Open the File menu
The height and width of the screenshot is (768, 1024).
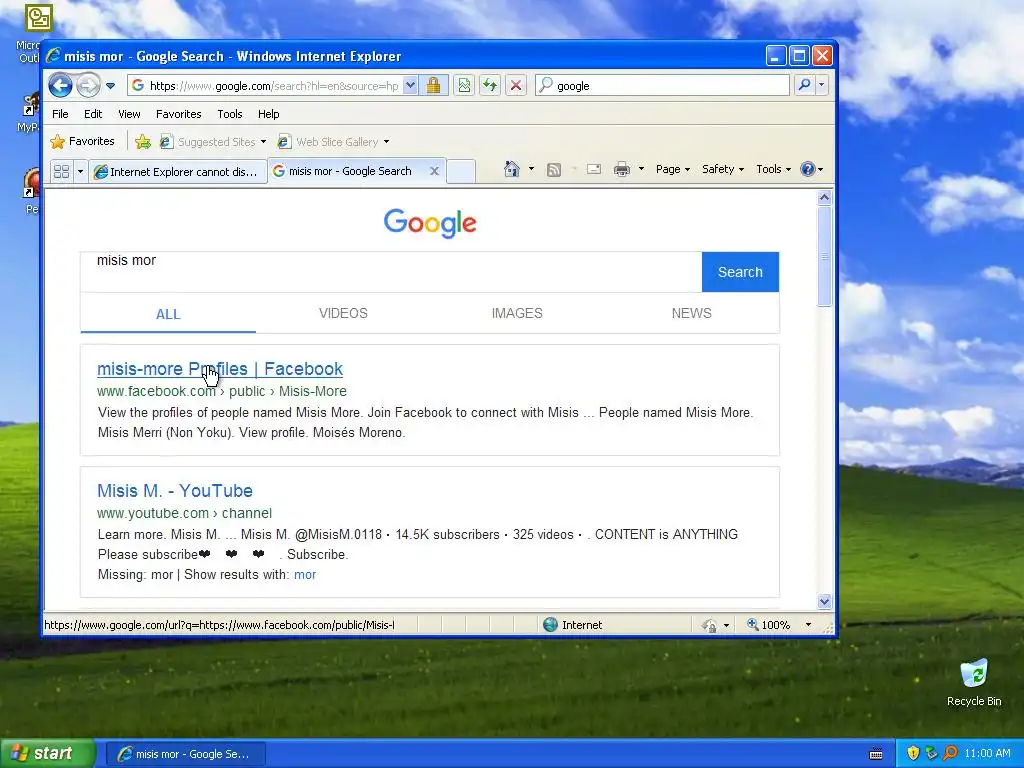click(x=60, y=114)
